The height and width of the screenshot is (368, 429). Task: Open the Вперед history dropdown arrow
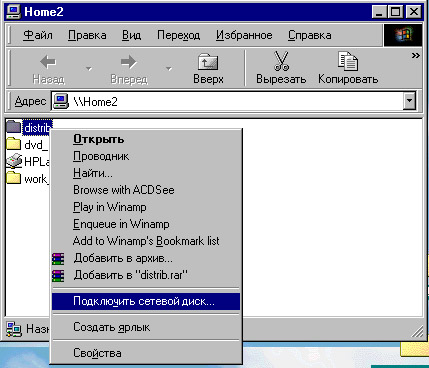click(x=169, y=69)
